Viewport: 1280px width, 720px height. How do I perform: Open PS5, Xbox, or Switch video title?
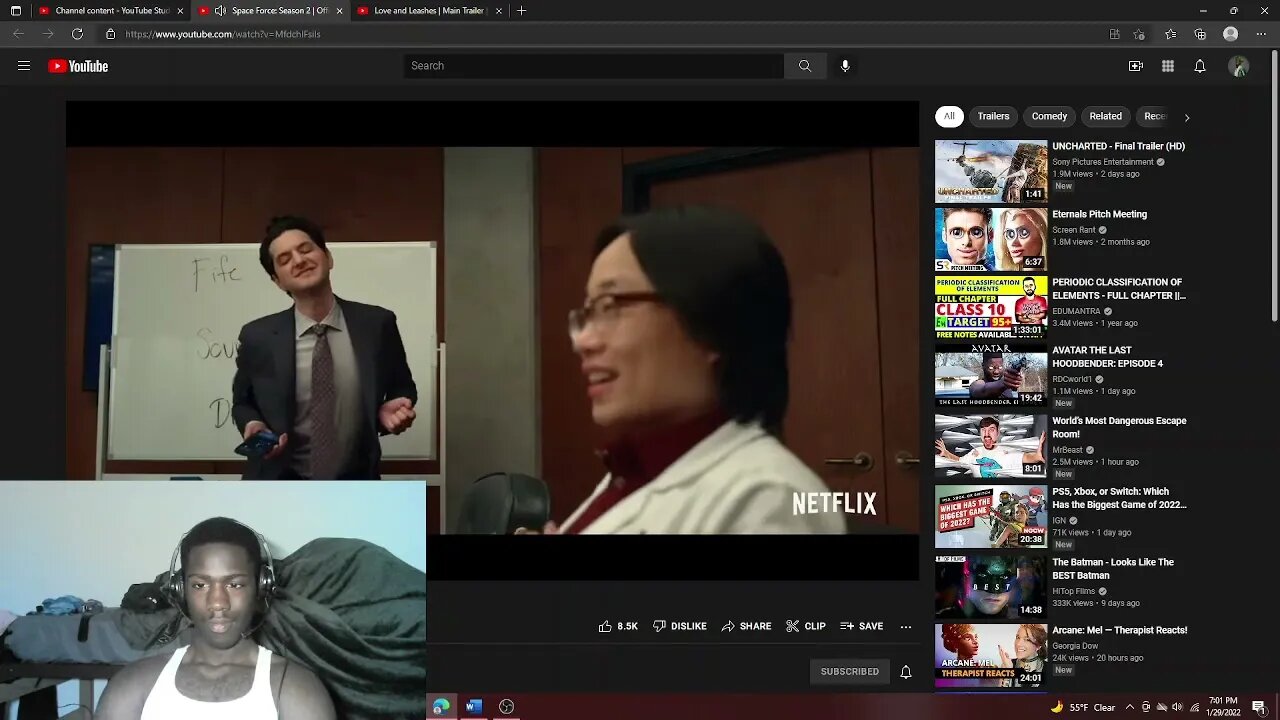tap(1119, 498)
